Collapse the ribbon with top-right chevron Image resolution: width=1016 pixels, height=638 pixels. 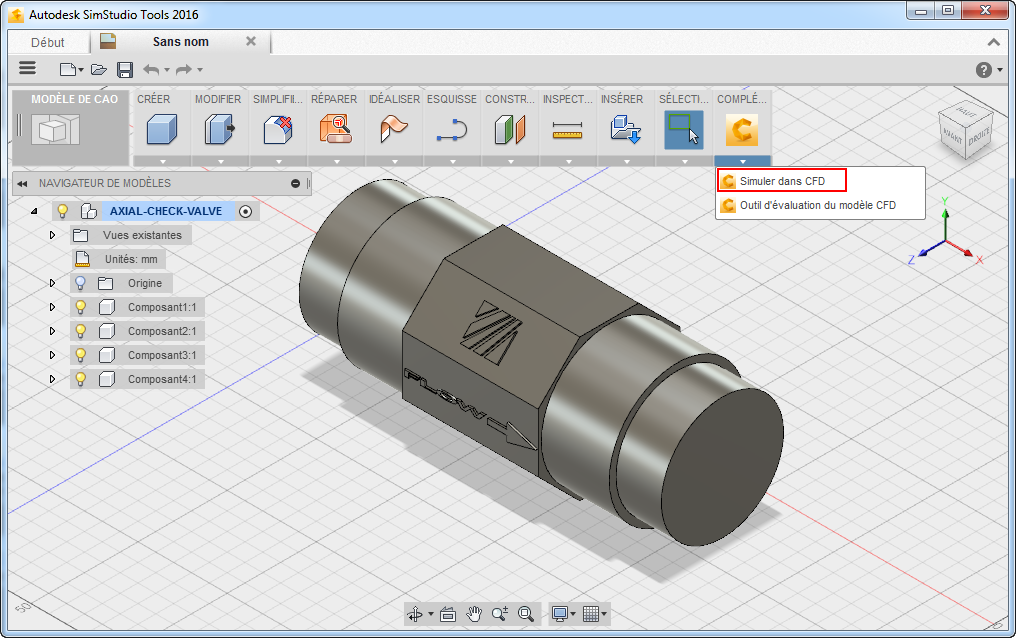click(993, 43)
